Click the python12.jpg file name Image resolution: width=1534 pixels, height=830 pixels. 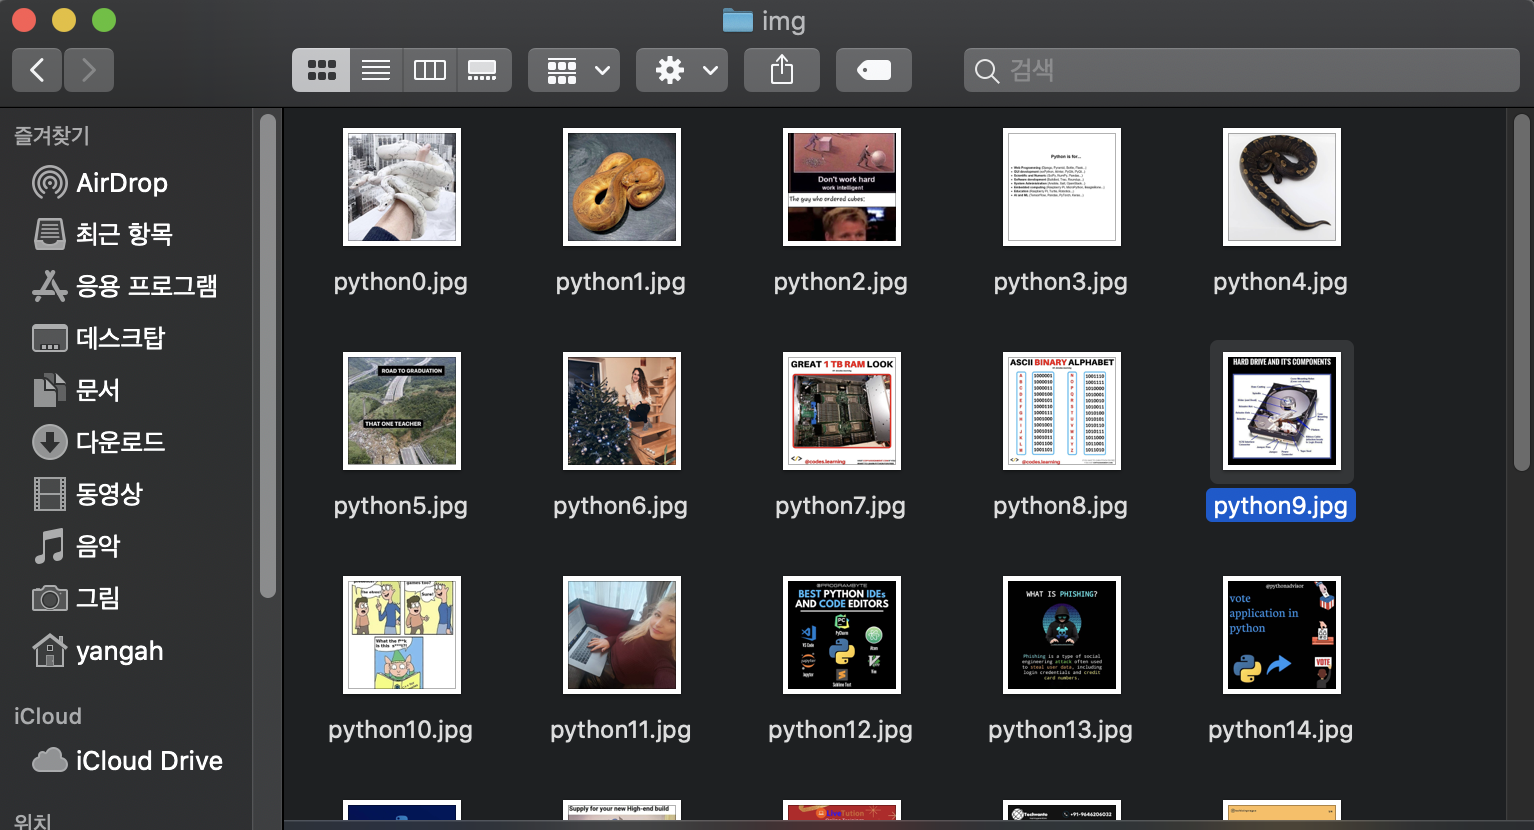[841, 730]
